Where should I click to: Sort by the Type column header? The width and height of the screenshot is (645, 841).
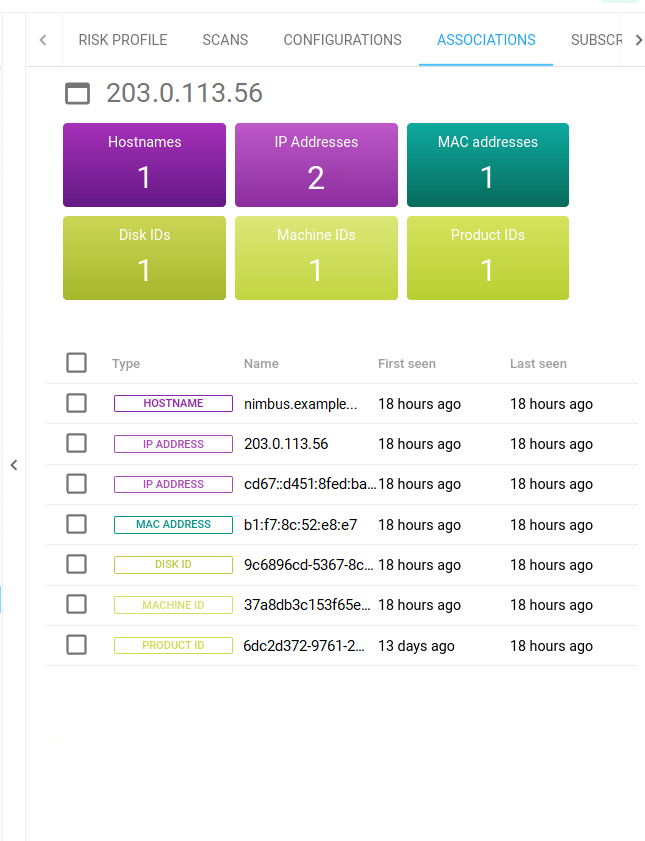(126, 364)
